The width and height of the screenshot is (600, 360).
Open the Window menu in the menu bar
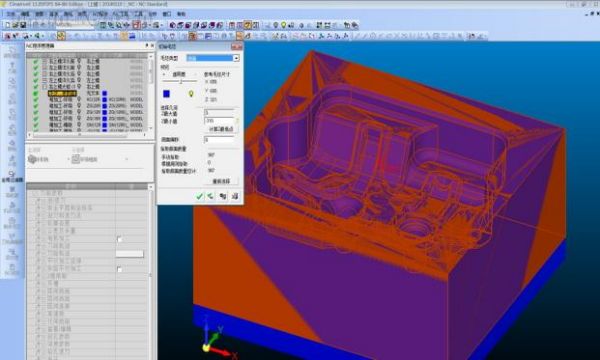[x=167, y=14]
